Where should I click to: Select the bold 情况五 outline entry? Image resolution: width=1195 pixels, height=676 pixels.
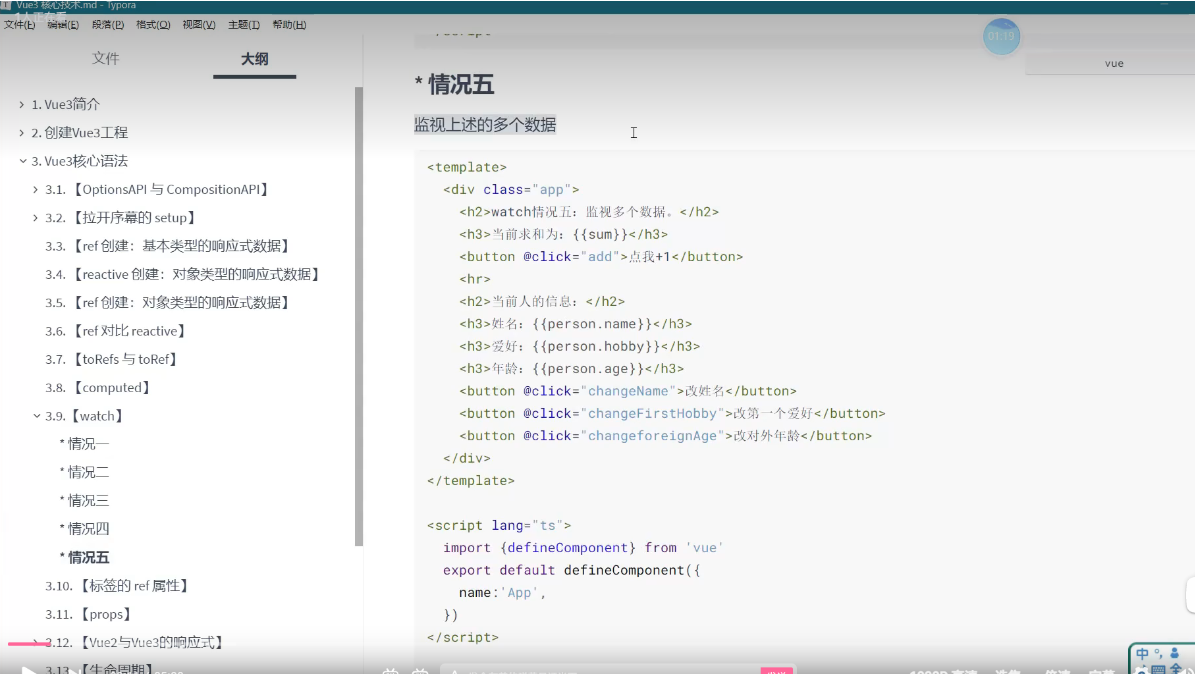(85, 557)
